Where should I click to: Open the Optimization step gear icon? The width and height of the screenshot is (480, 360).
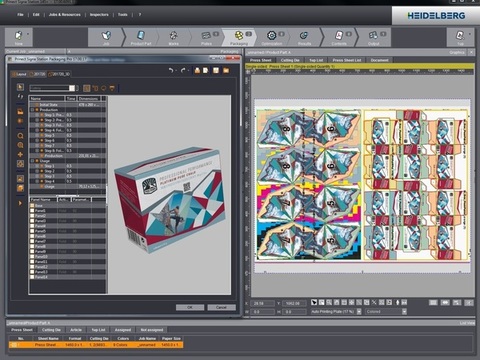[x=272, y=35]
